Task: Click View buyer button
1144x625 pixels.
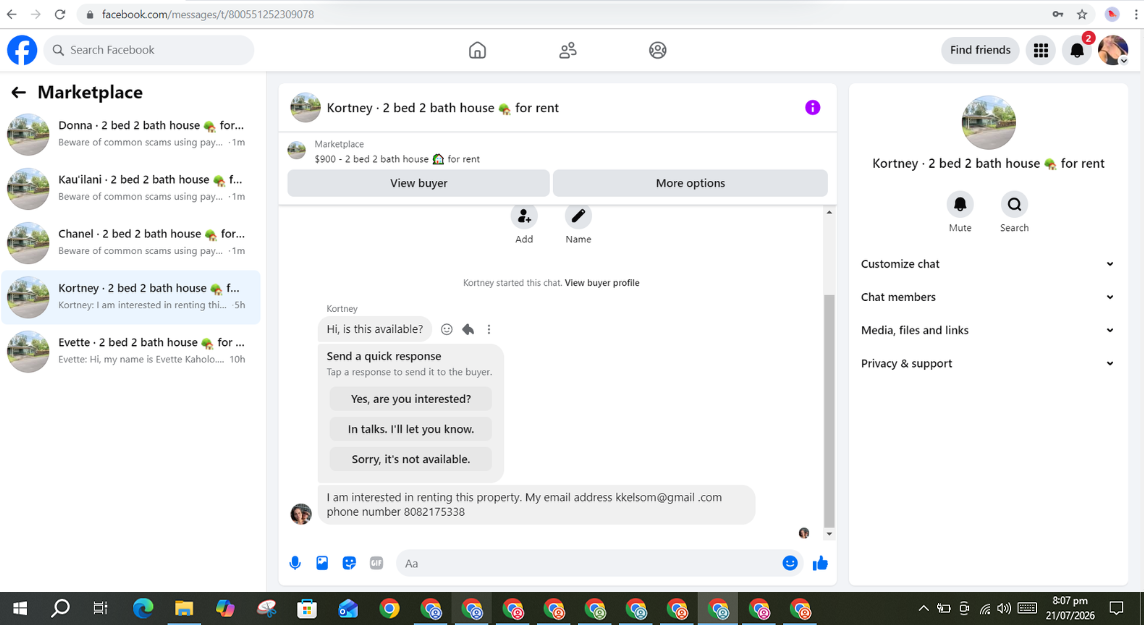Action: [418, 184]
